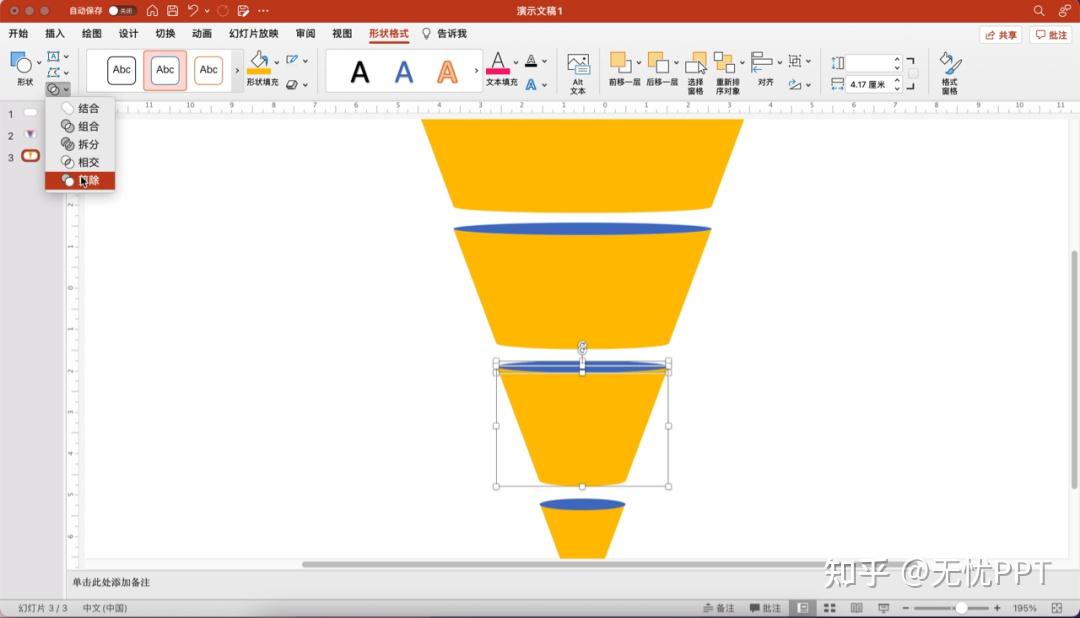Click the save icon in title bar
The height and width of the screenshot is (618, 1080).
pyautogui.click(x=172, y=11)
